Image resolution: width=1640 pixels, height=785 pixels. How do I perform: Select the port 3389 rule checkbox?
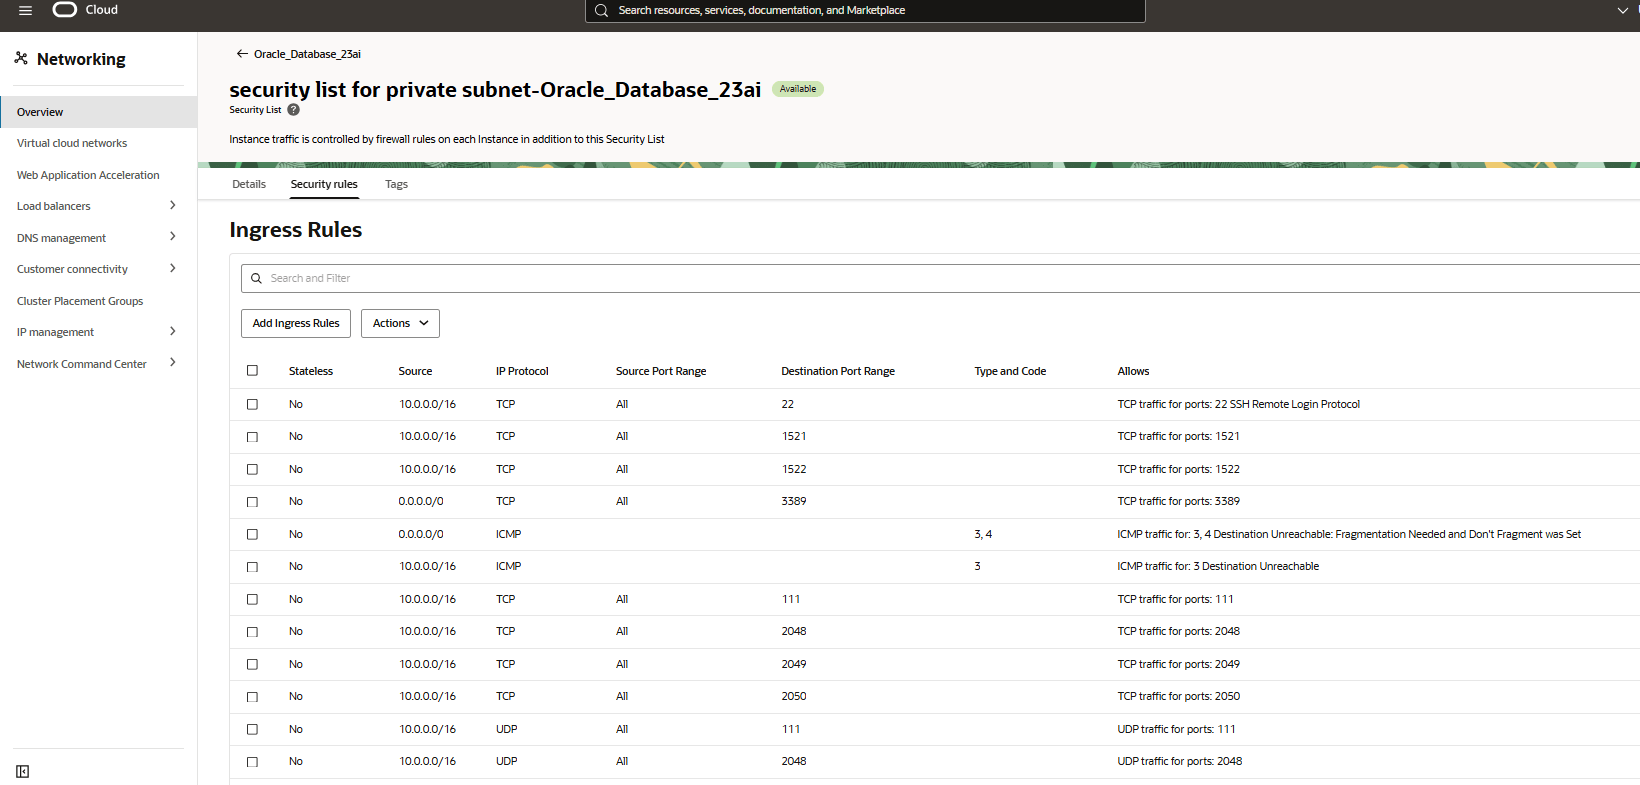pos(252,502)
